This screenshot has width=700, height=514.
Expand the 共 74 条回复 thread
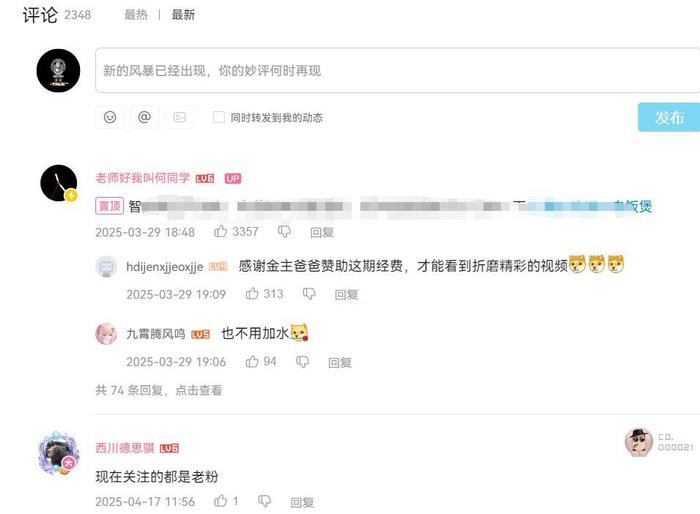tap(158, 390)
